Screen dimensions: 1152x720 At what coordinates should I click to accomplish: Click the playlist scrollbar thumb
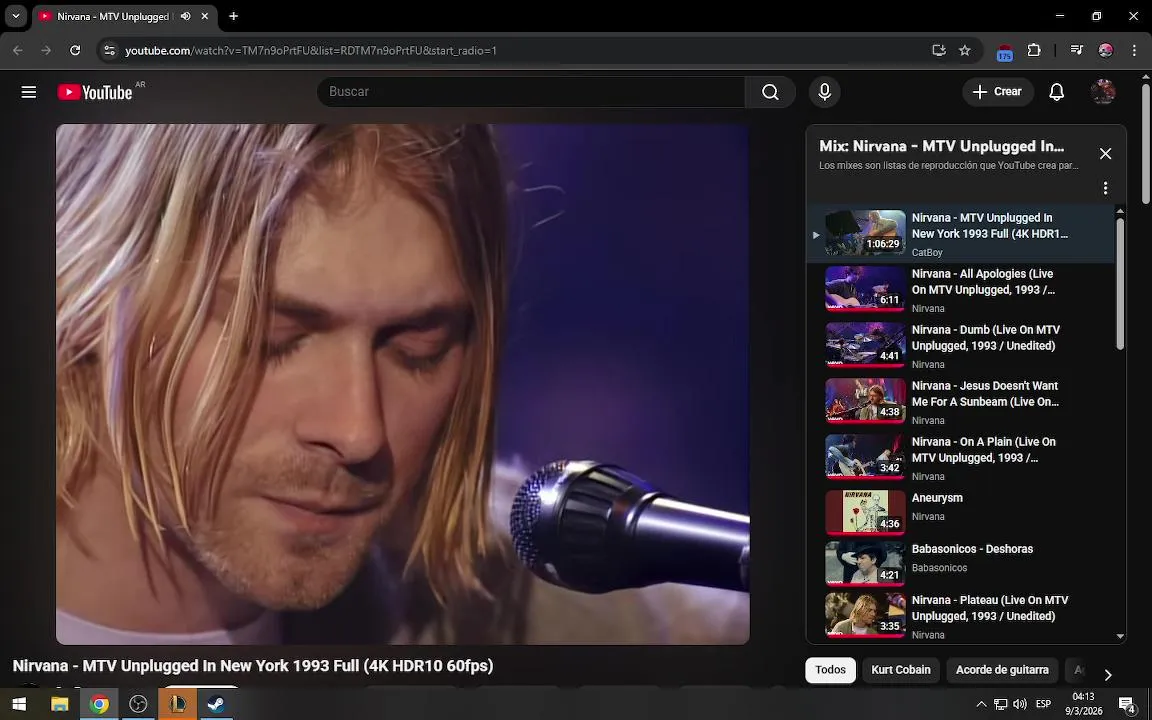(x=1120, y=283)
